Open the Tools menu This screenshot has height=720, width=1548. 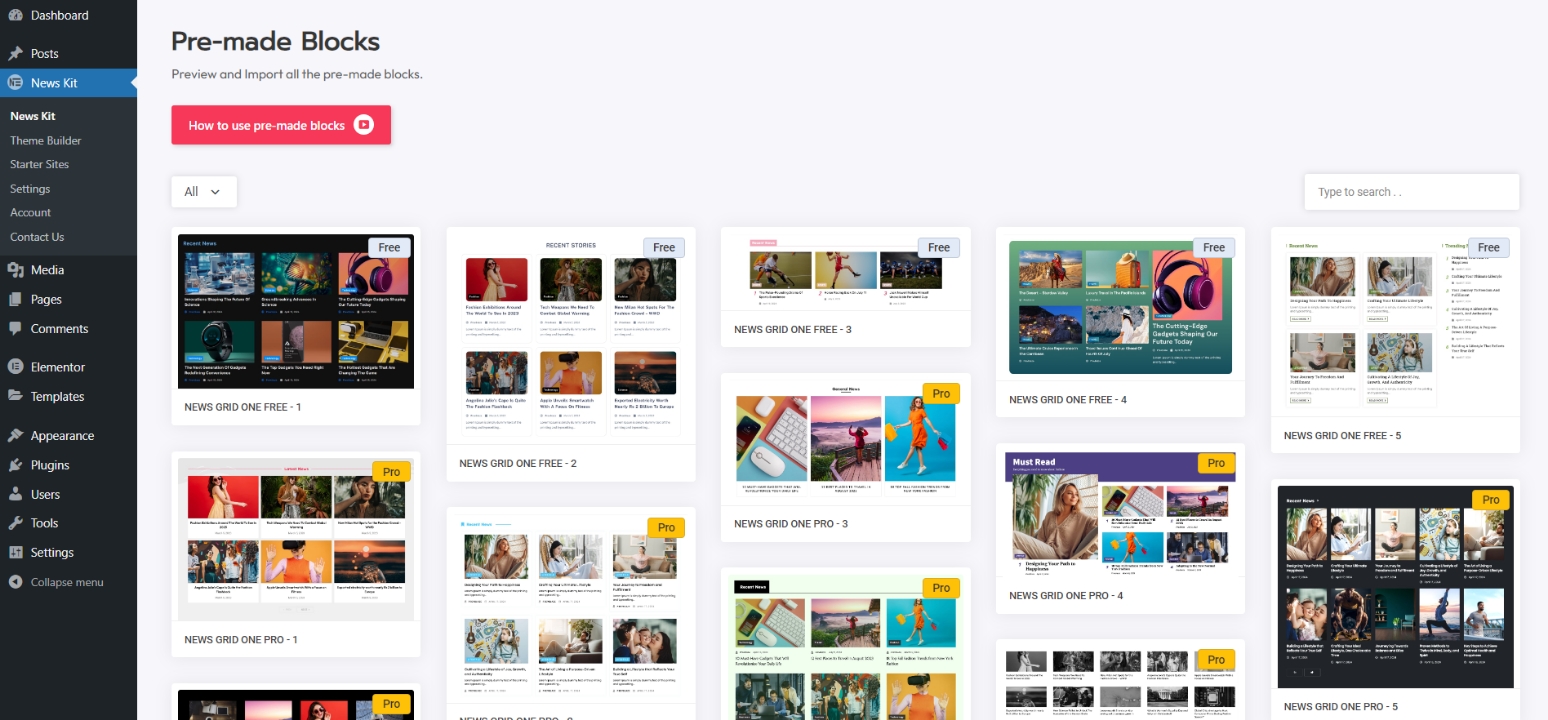coord(68,523)
